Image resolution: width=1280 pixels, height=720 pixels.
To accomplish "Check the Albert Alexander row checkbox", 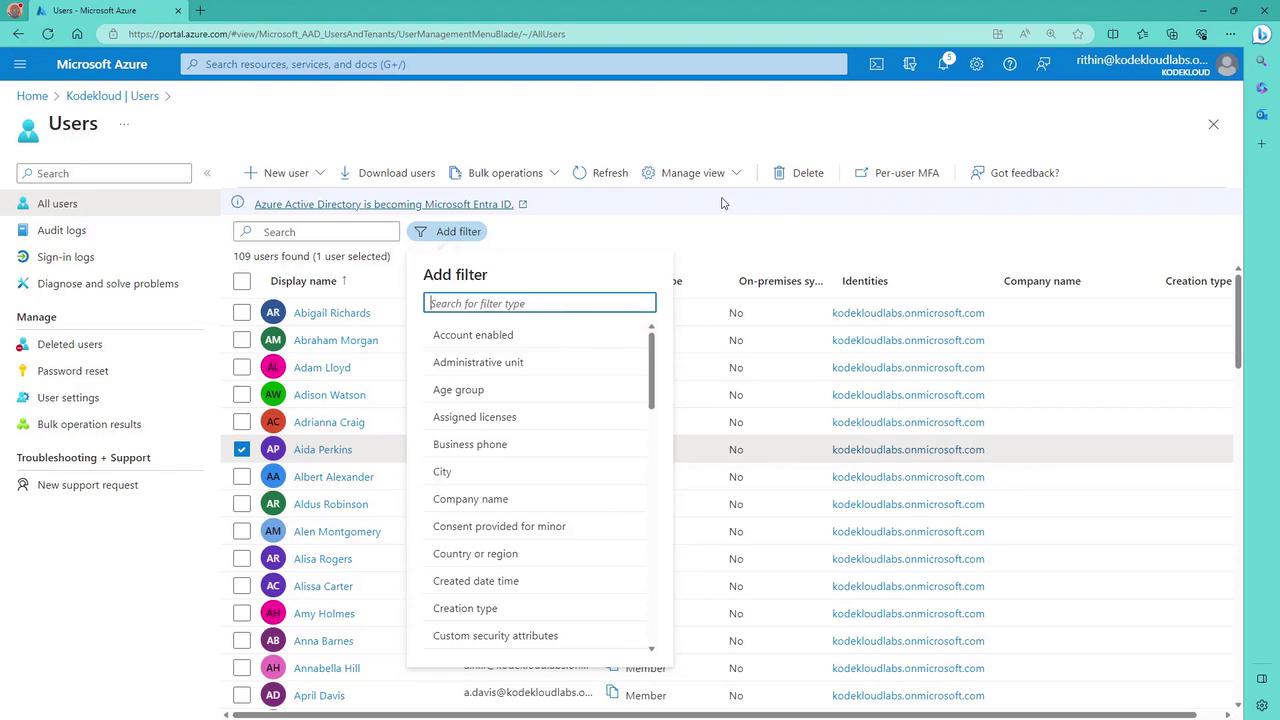I will pos(242,477).
